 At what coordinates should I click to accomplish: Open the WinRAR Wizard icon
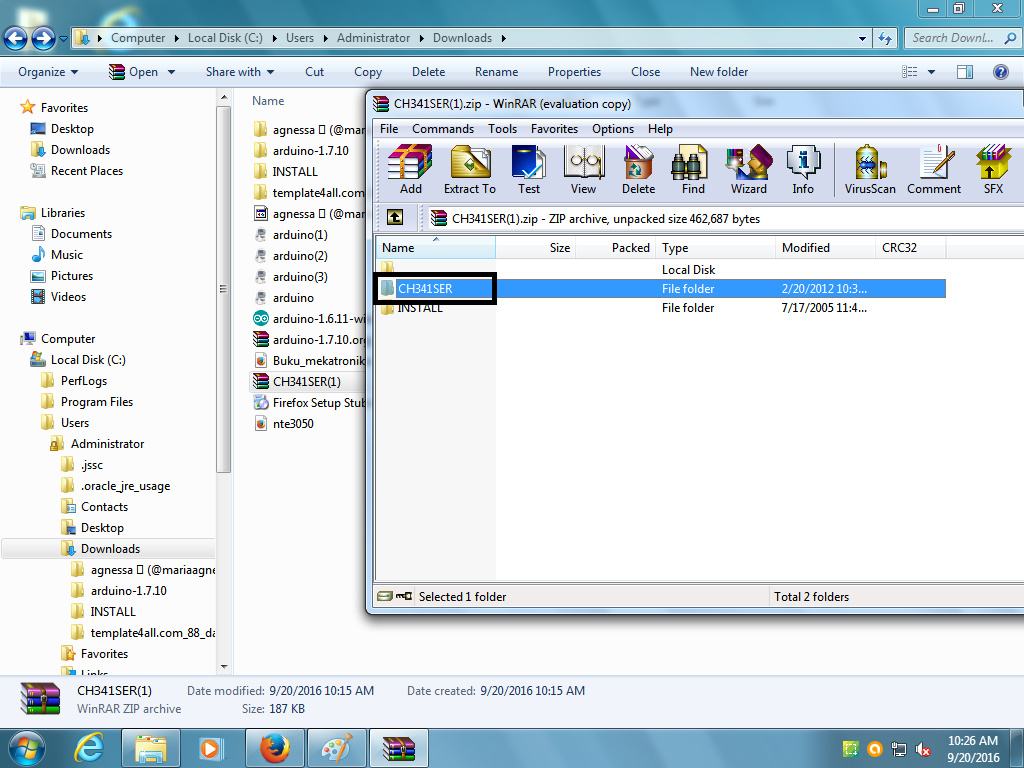[x=748, y=169]
